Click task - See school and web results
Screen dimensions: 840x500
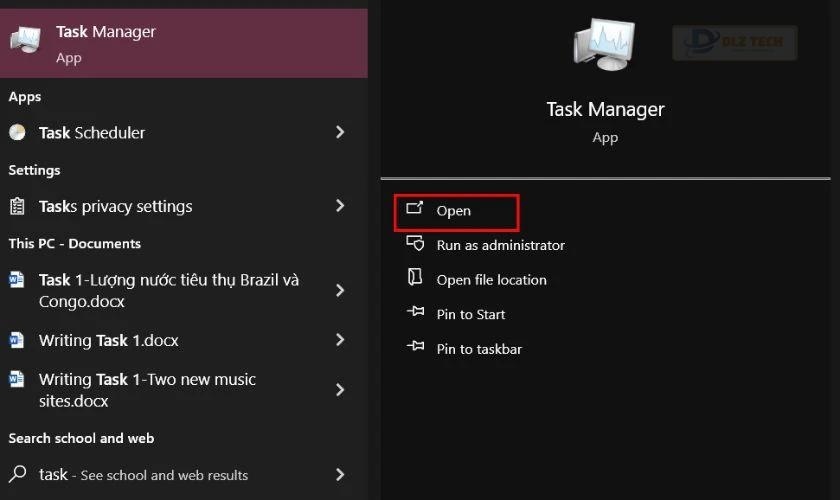(x=184, y=474)
